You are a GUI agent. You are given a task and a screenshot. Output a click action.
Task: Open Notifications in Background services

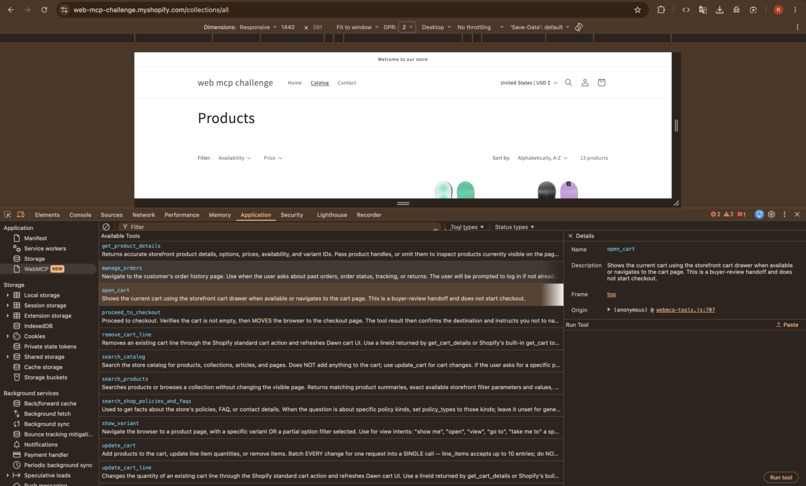pos(41,444)
